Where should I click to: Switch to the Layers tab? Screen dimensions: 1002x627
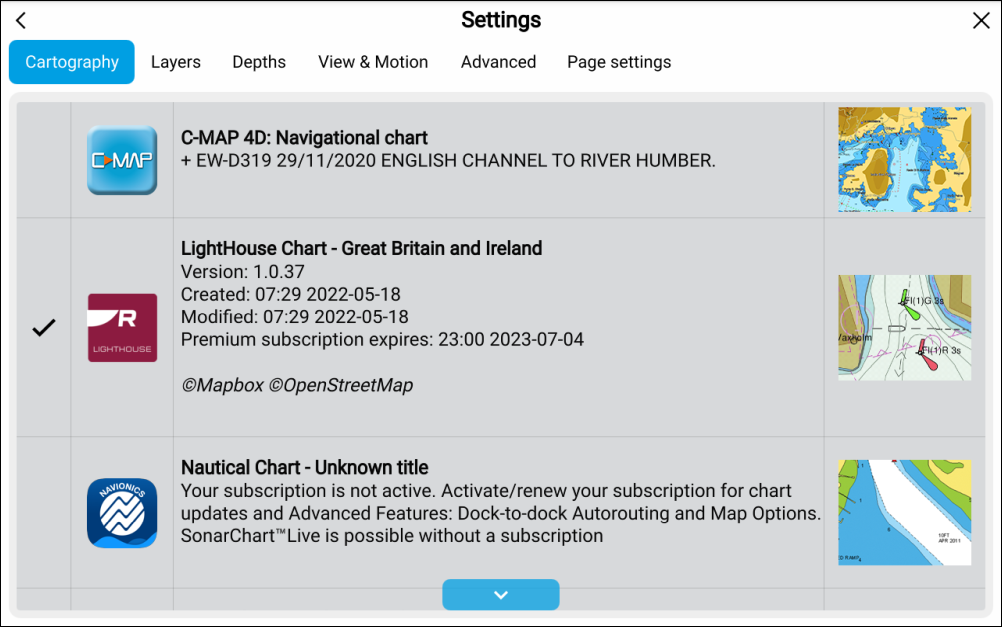(176, 62)
